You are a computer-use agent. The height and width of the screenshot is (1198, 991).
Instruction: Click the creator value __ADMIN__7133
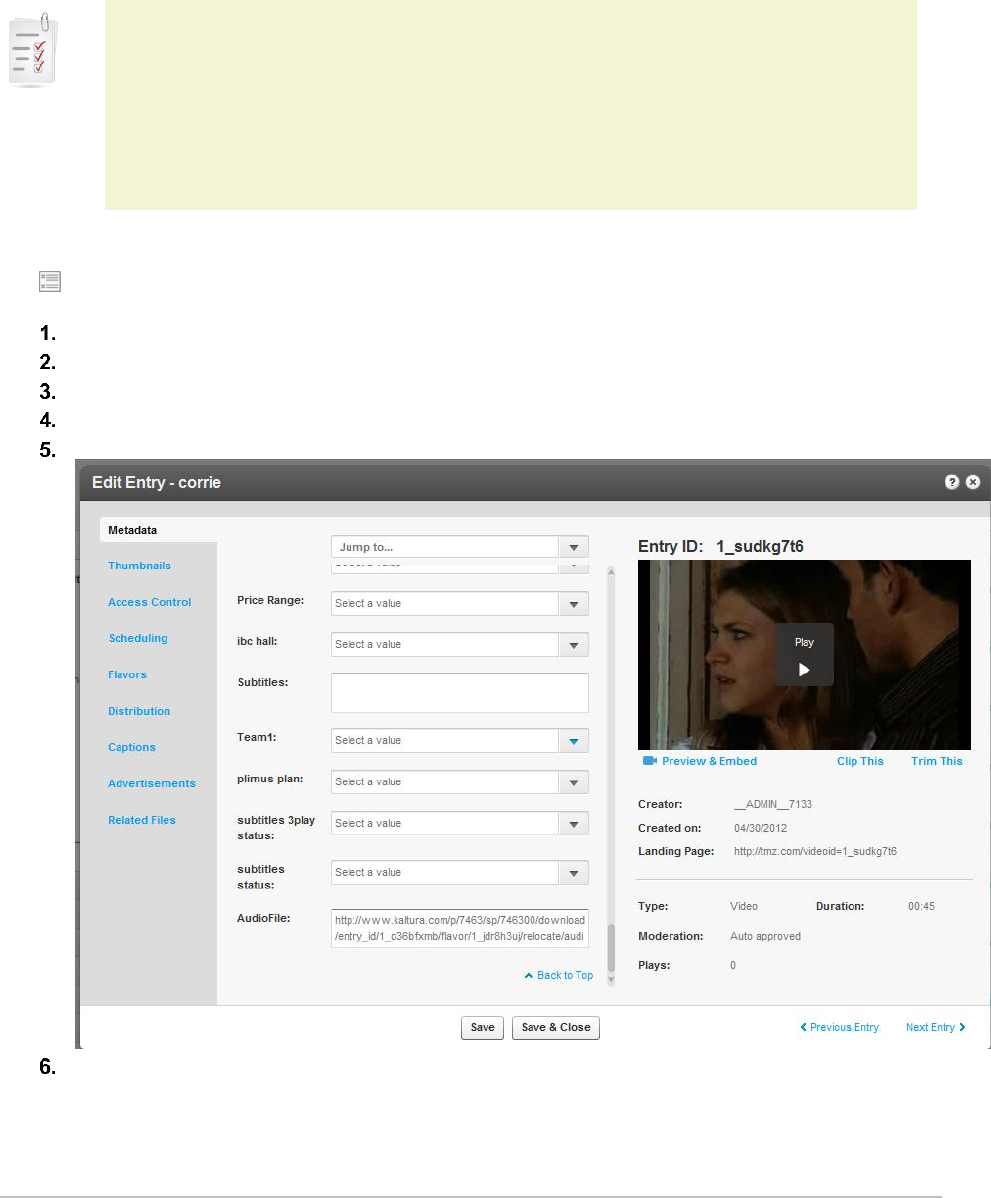pyautogui.click(x=772, y=805)
